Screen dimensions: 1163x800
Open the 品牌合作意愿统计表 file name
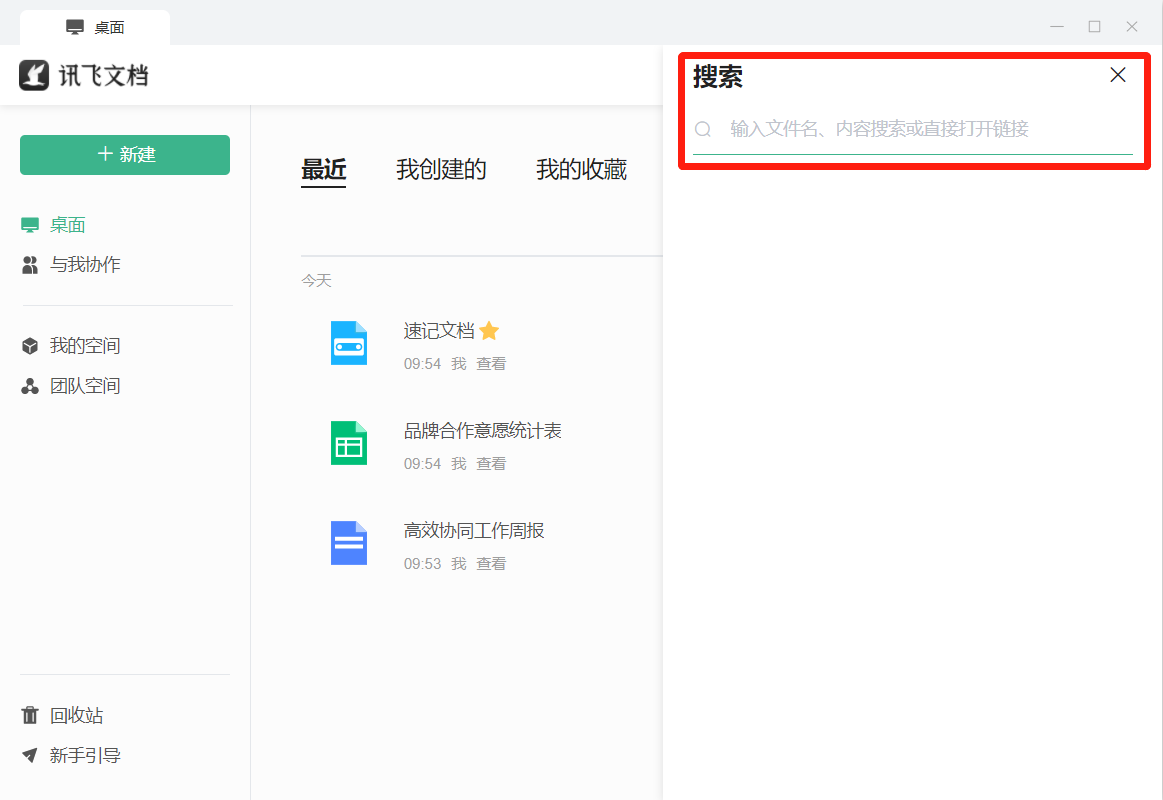pyautogui.click(x=482, y=431)
